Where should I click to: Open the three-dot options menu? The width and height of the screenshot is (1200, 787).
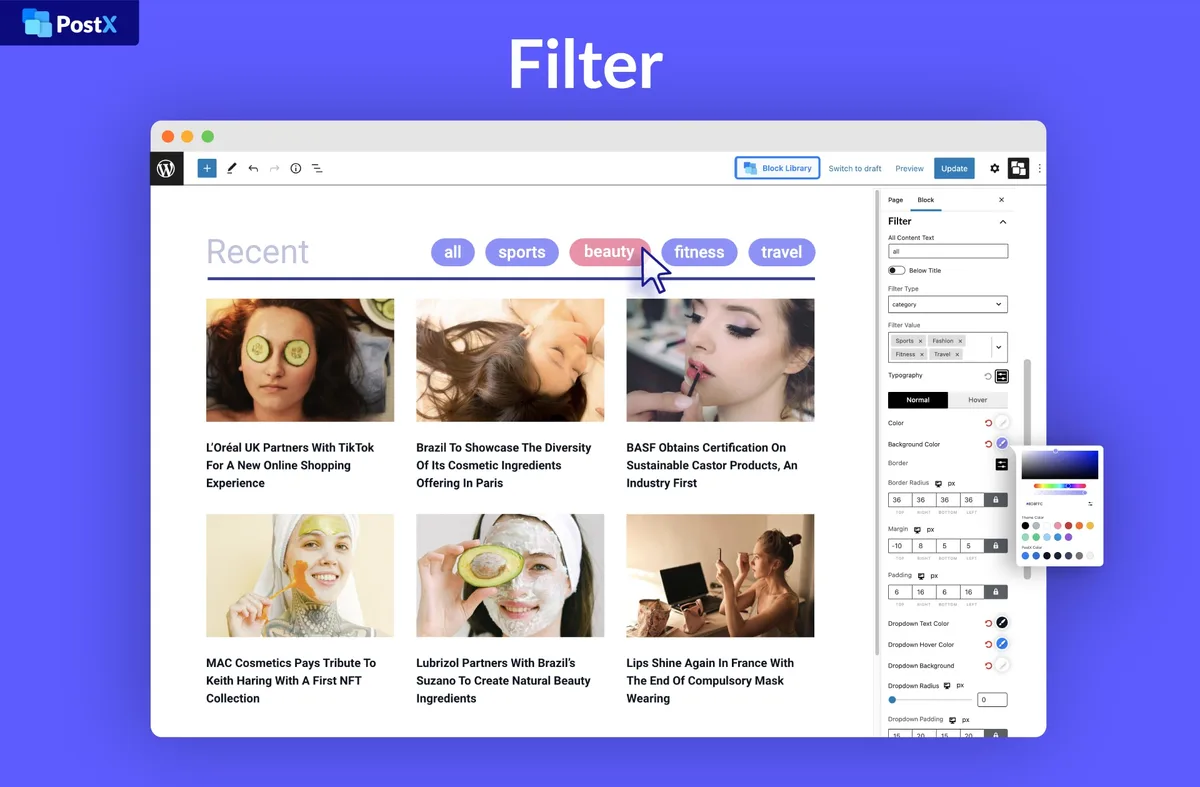click(x=1039, y=168)
